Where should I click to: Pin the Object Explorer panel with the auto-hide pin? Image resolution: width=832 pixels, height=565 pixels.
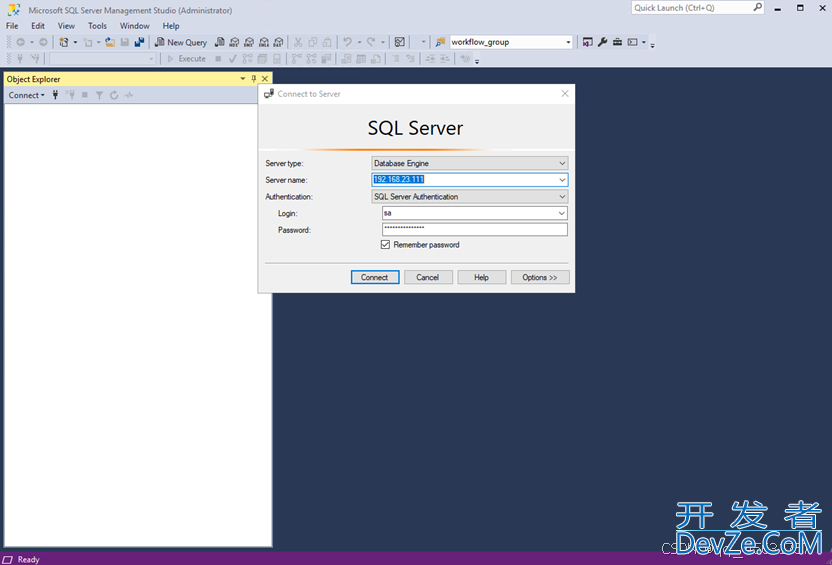[x=254, y=79]
